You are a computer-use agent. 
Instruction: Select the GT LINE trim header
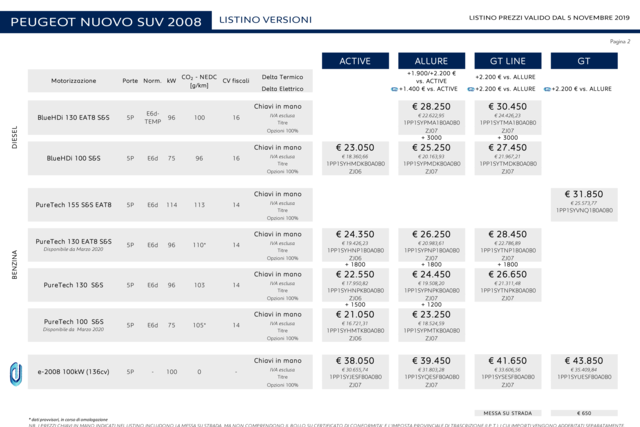508,61
